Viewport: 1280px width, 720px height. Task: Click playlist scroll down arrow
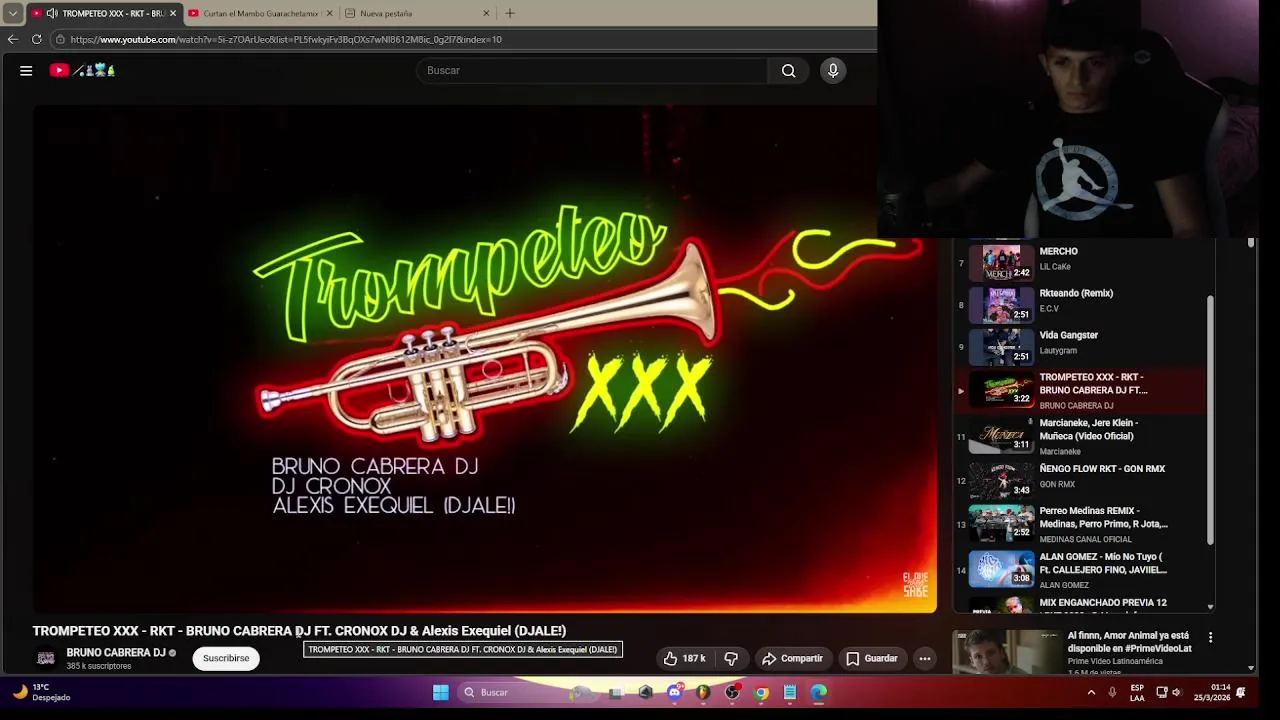(1210, 607)
